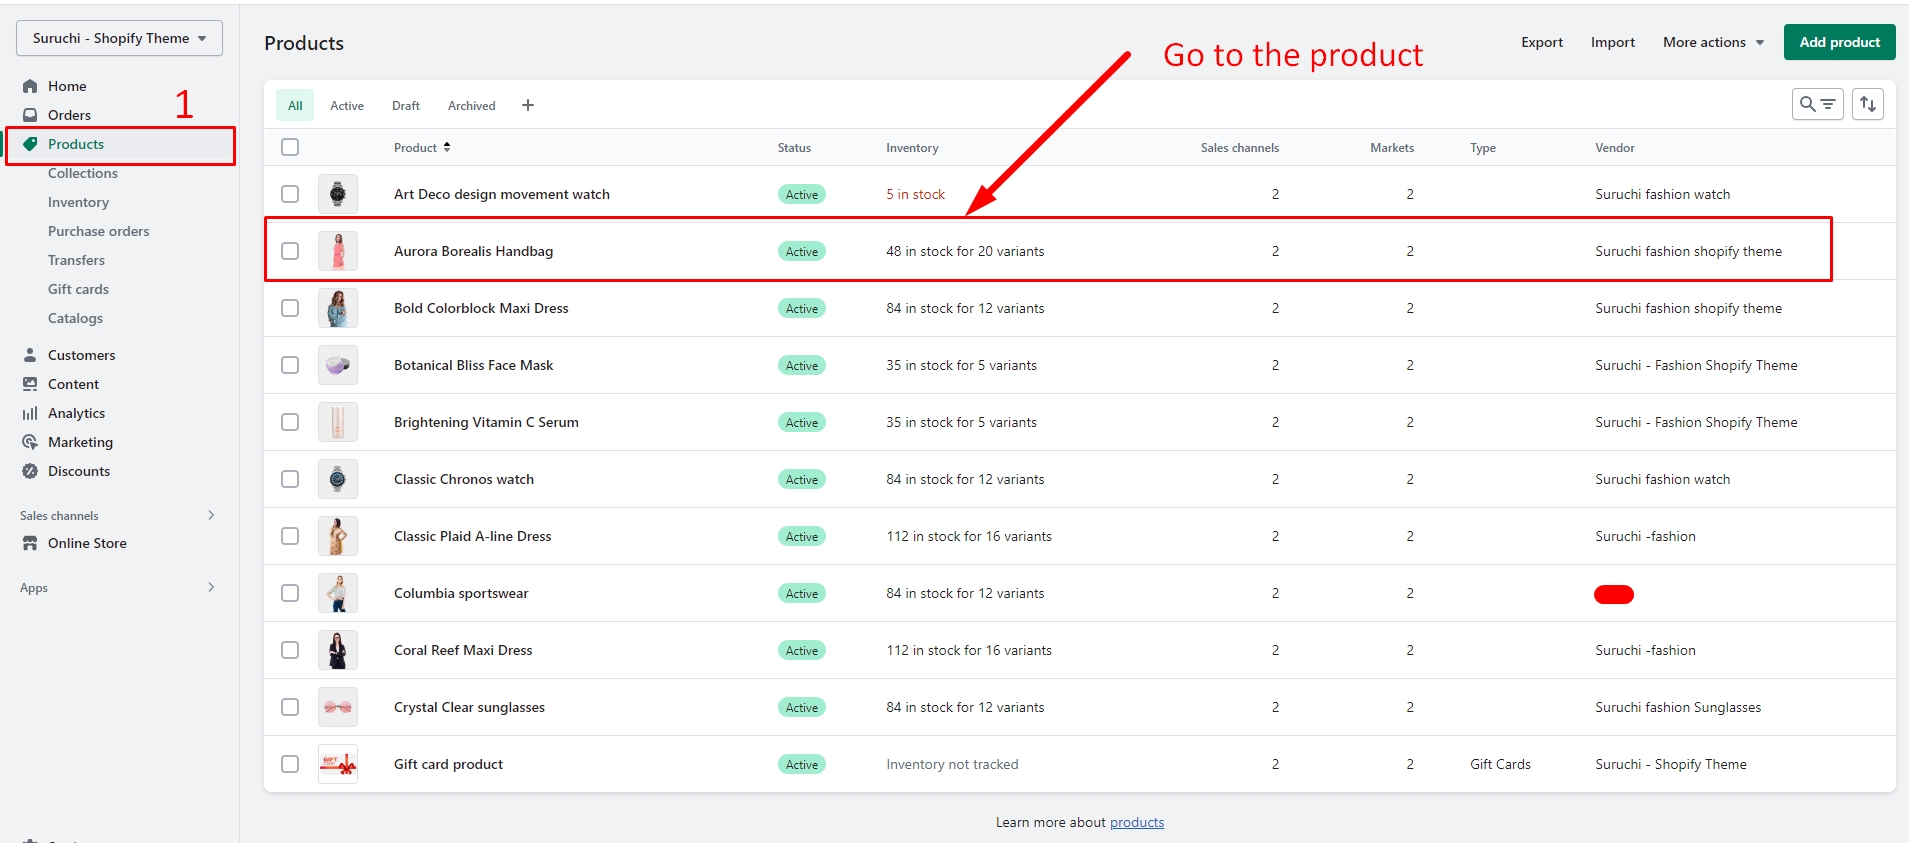The width and height of the screenshot is (1909, 843).
Task: Click the Add product button
Action: point(1839,42)
